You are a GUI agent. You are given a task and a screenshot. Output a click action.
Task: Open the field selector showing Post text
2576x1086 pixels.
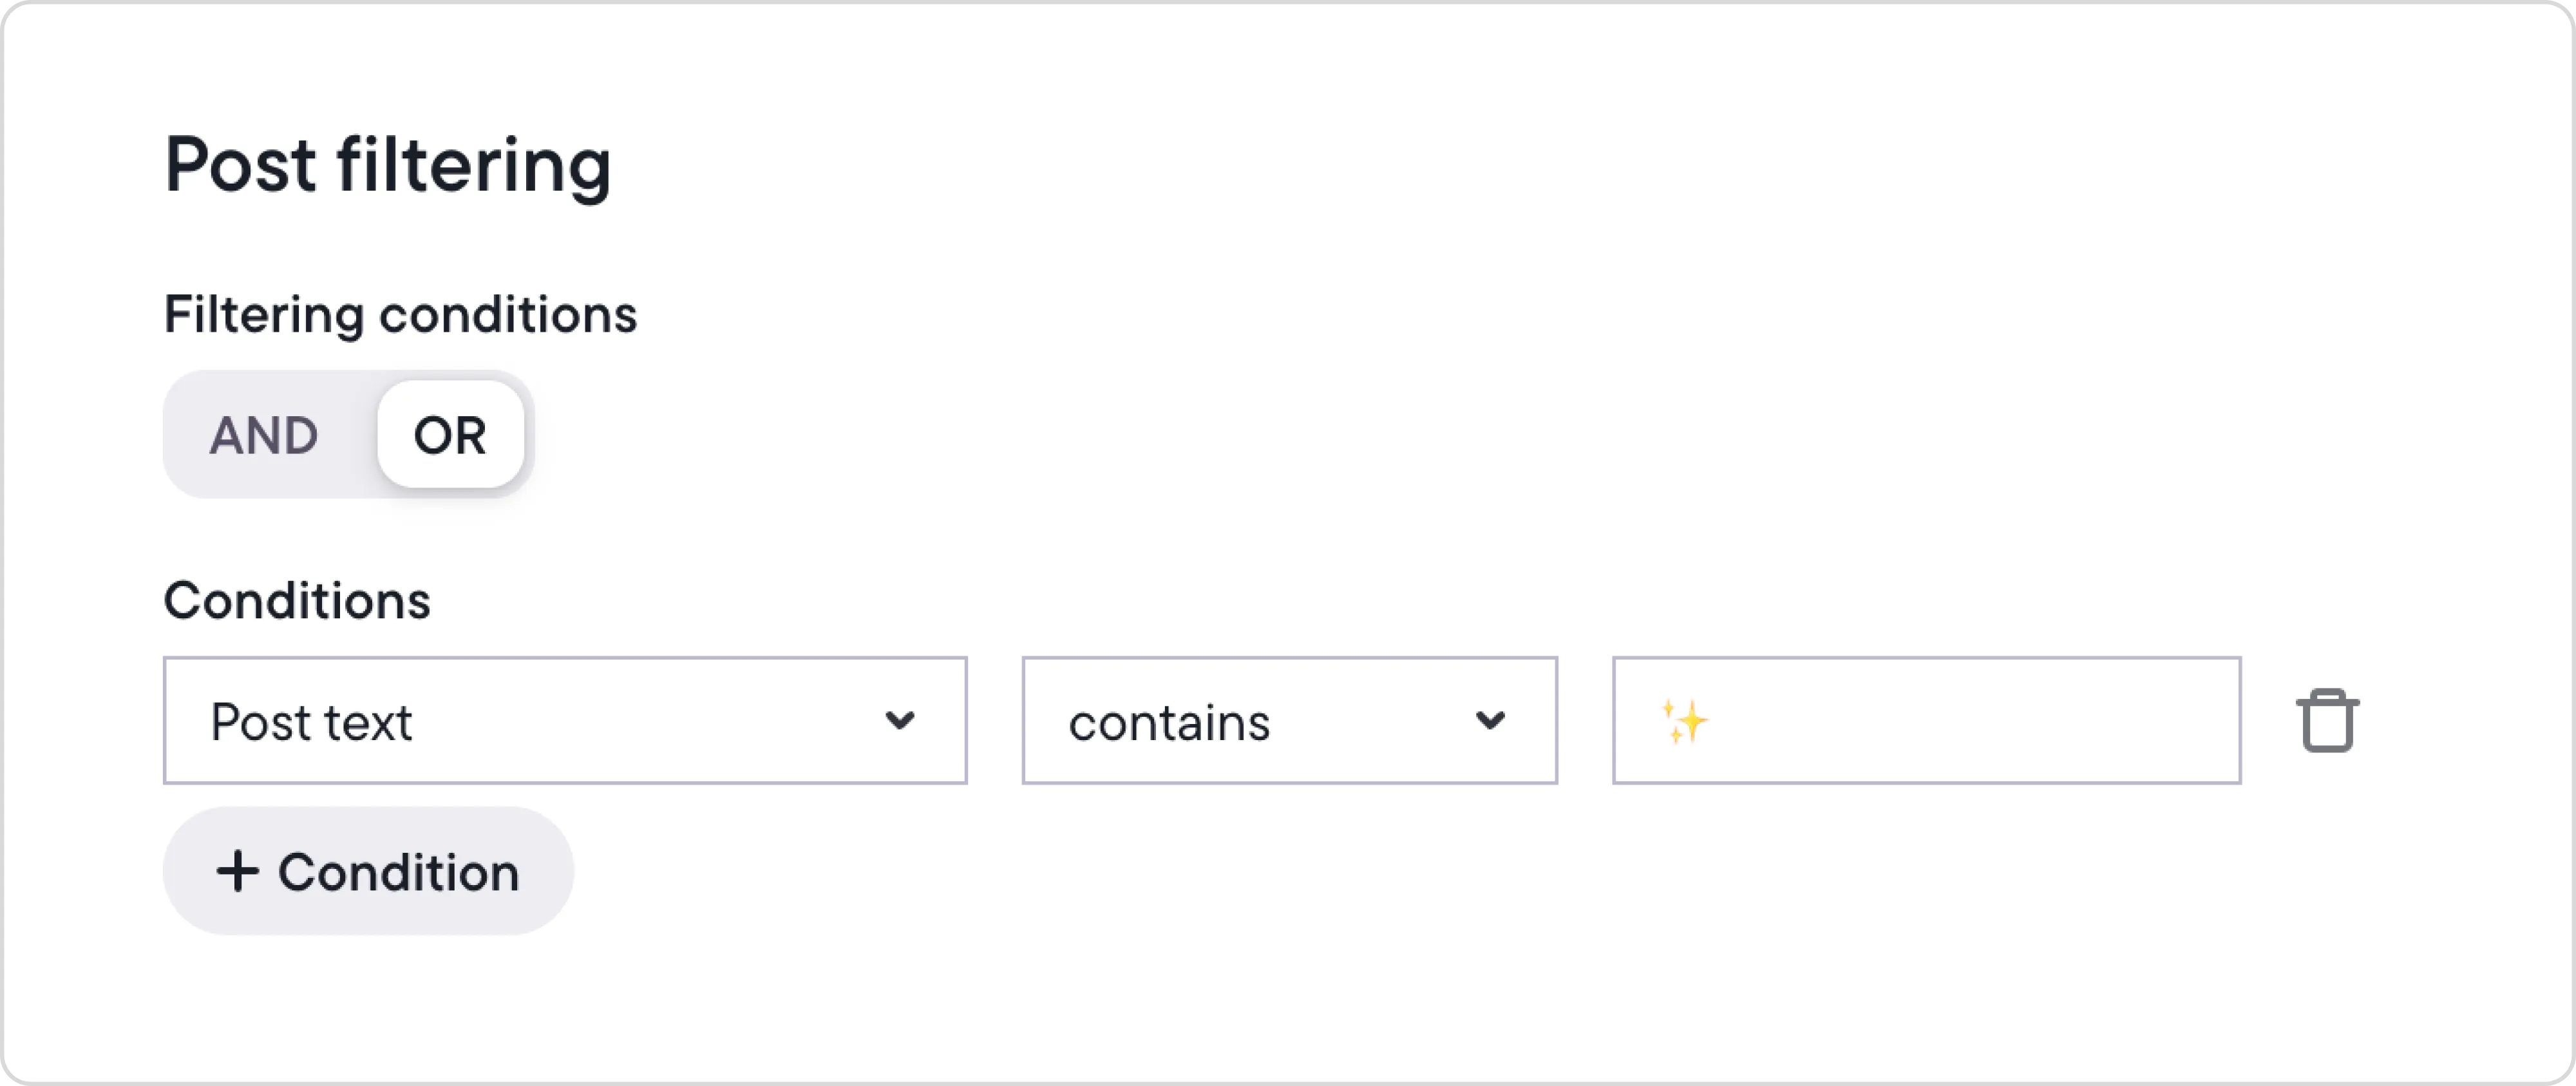click(565, 721)
